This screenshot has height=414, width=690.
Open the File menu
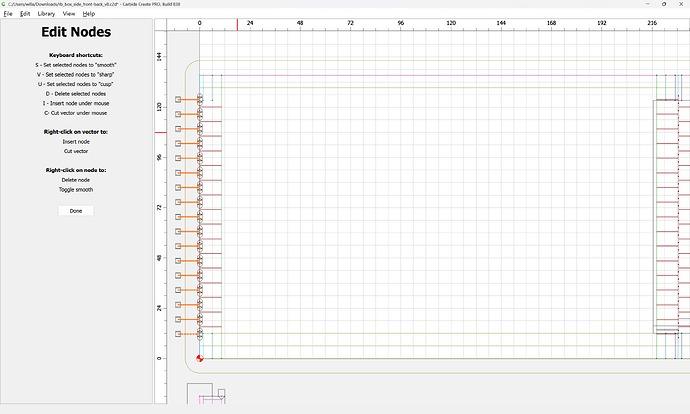(8, 14)
